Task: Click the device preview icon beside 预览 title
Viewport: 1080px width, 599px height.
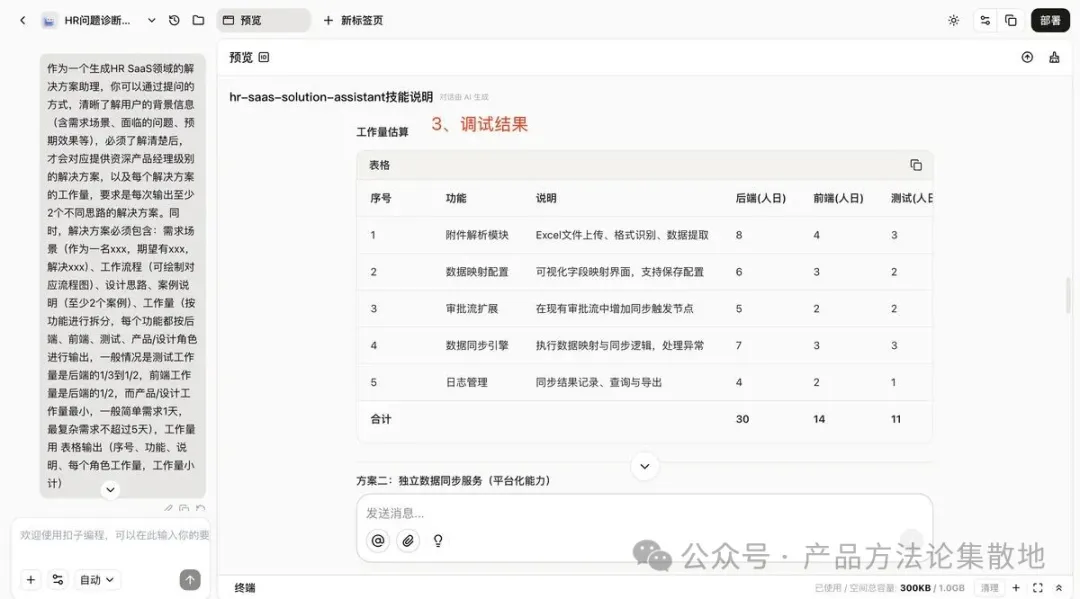Action: [x=262, y=57]
